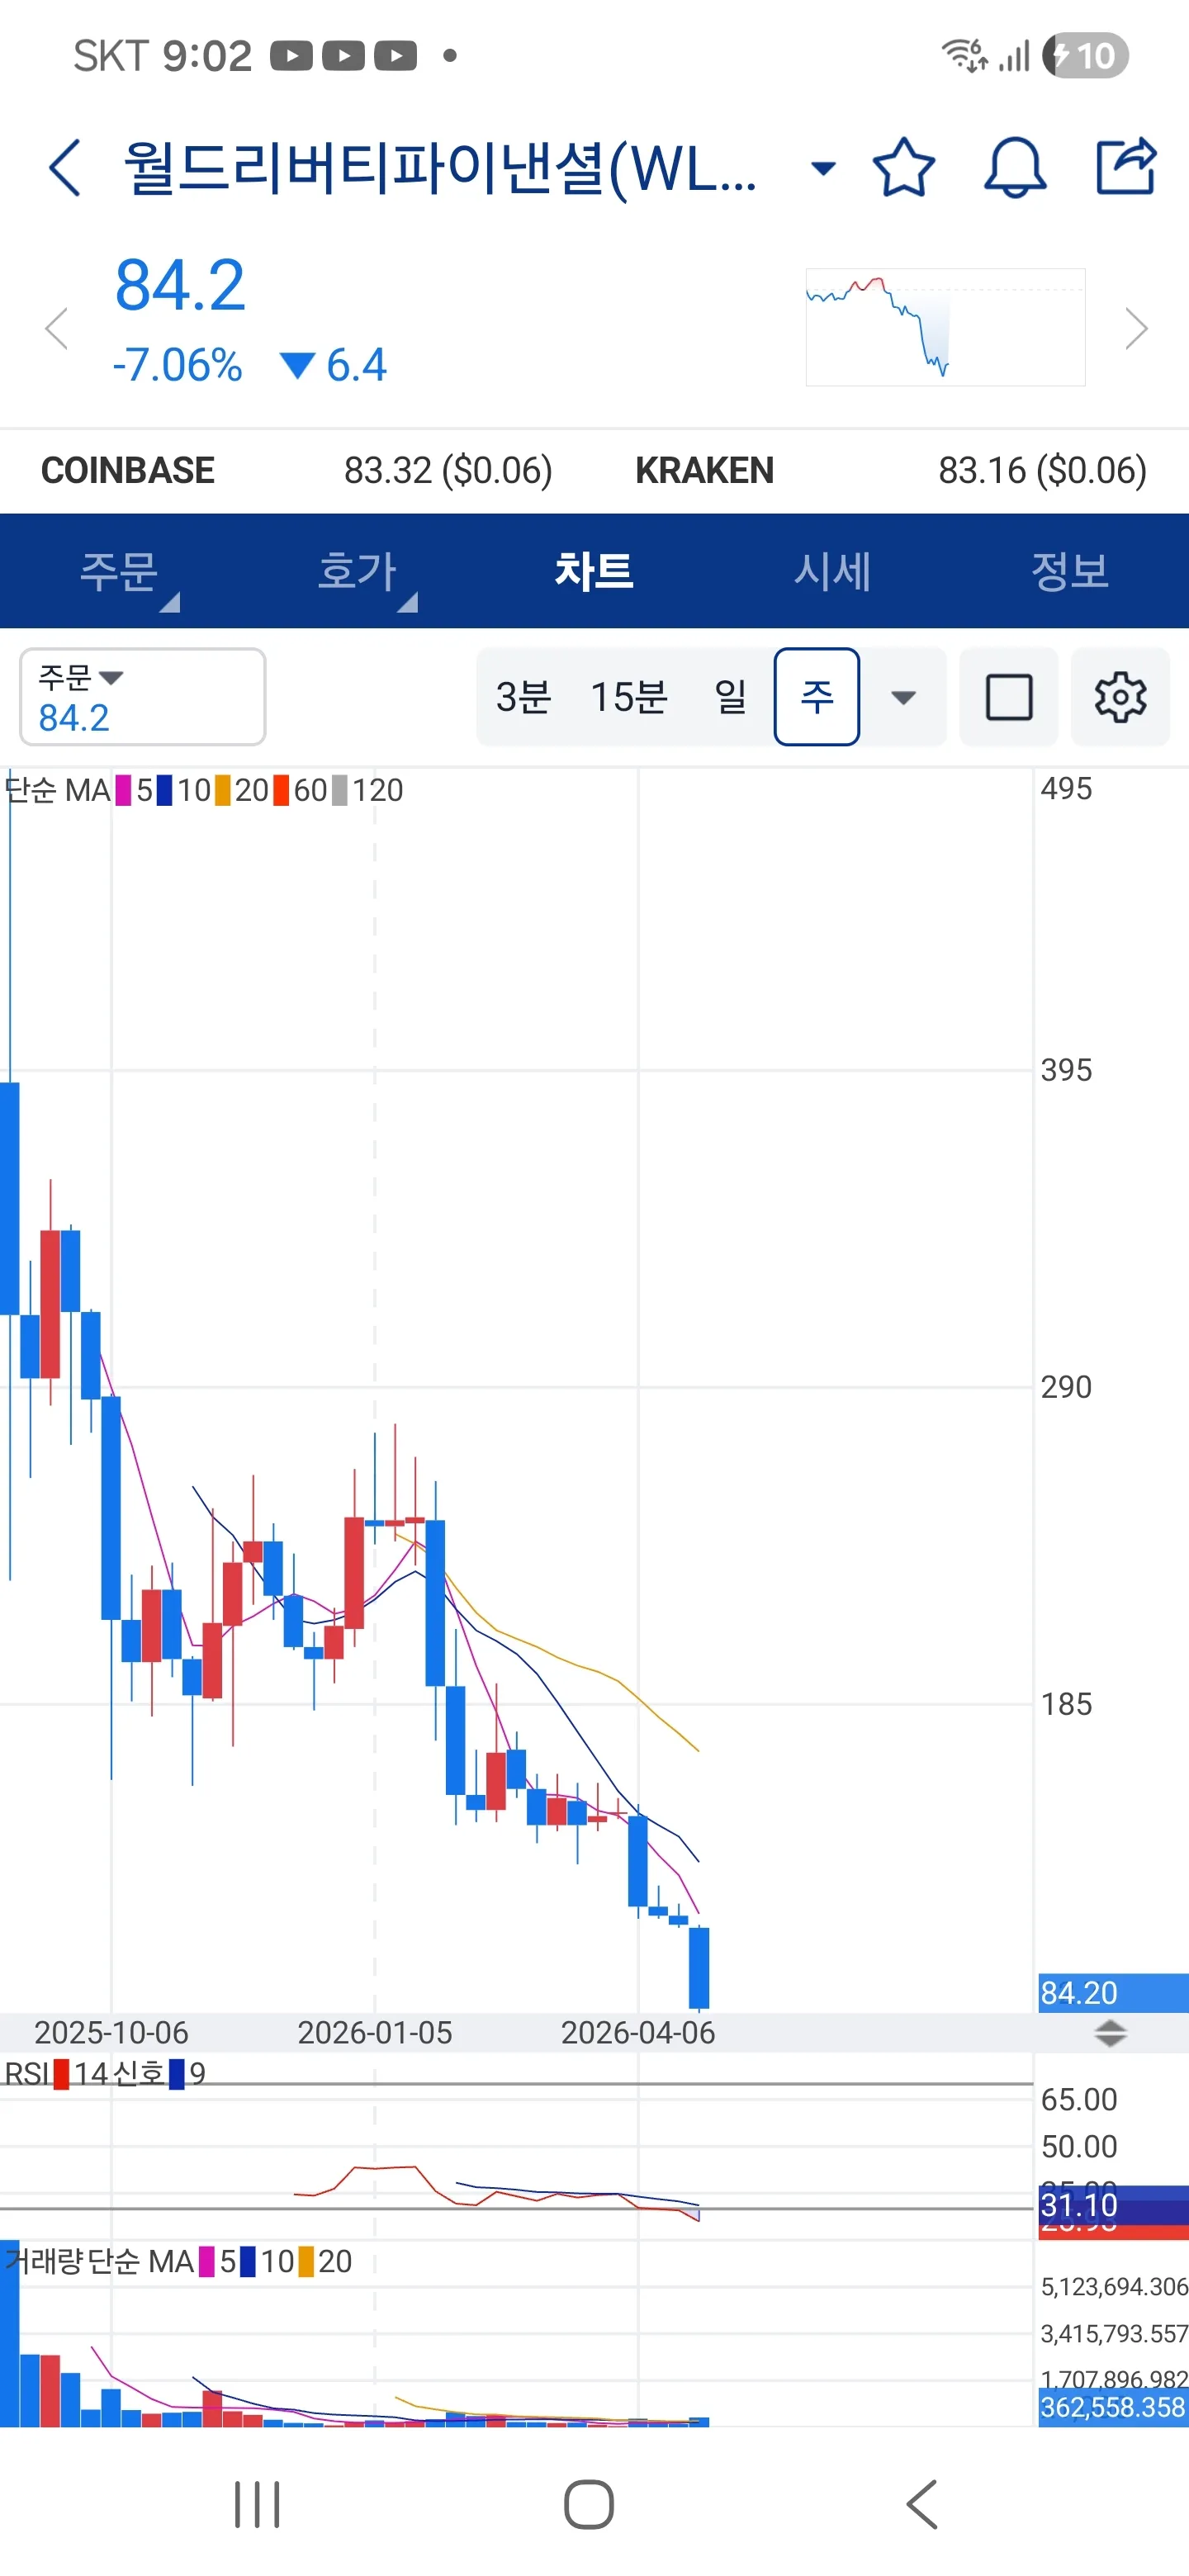Image resolution: width=1189 pixels, height=2576 pixels.
Task: Tap the mini price sparkline thumbnail
Action: [945, 327]
